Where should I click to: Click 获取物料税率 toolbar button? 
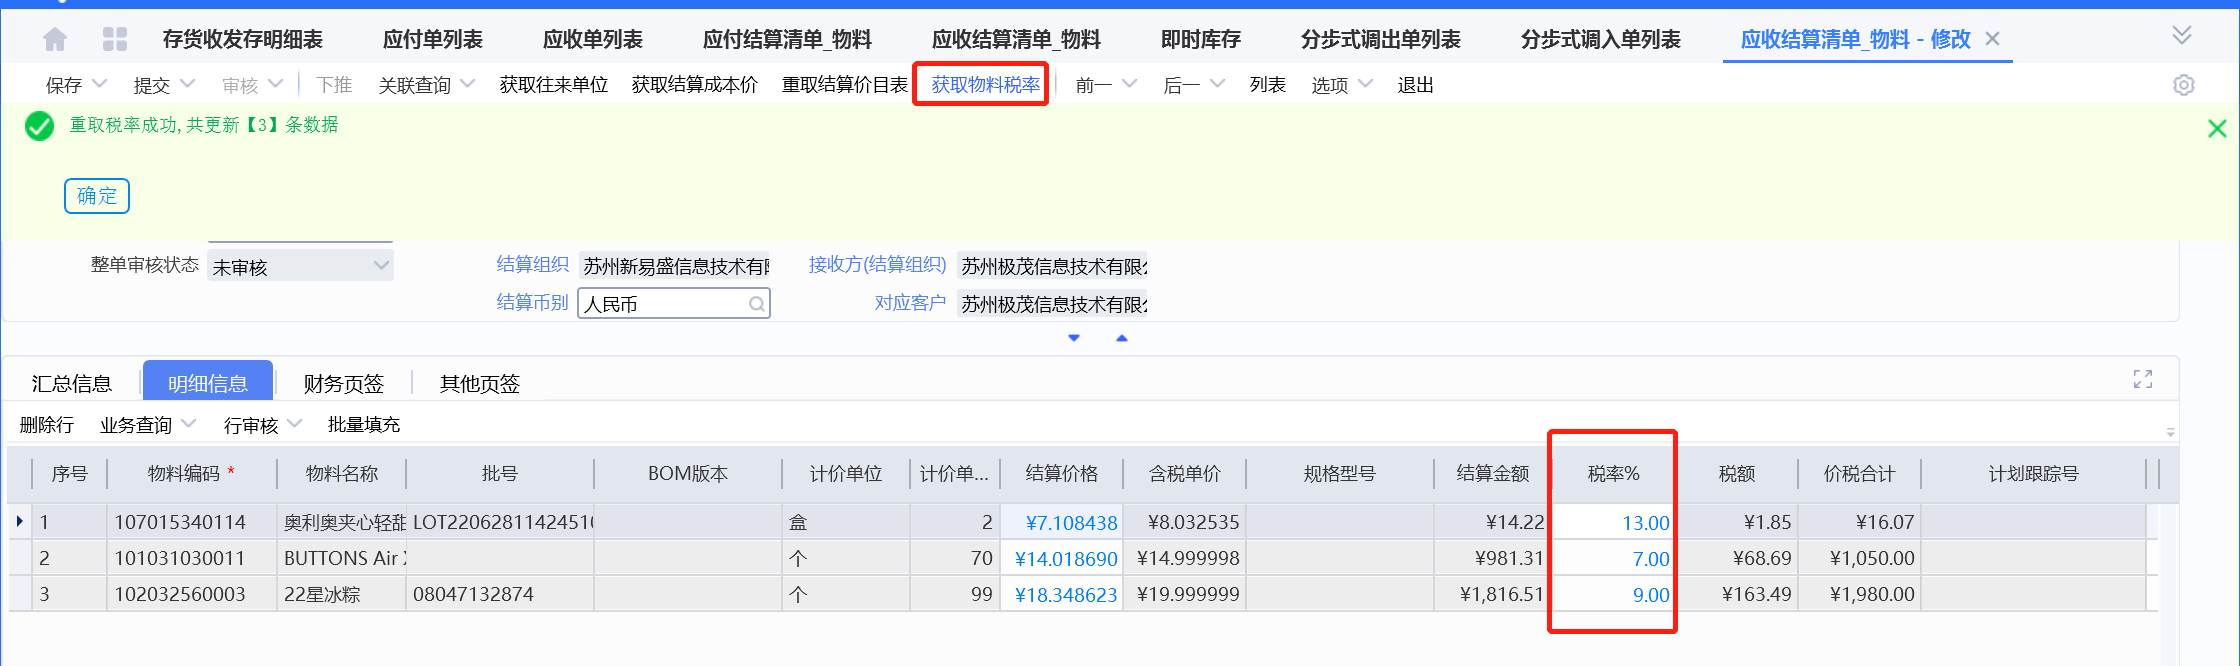click(x=986, y=85)
